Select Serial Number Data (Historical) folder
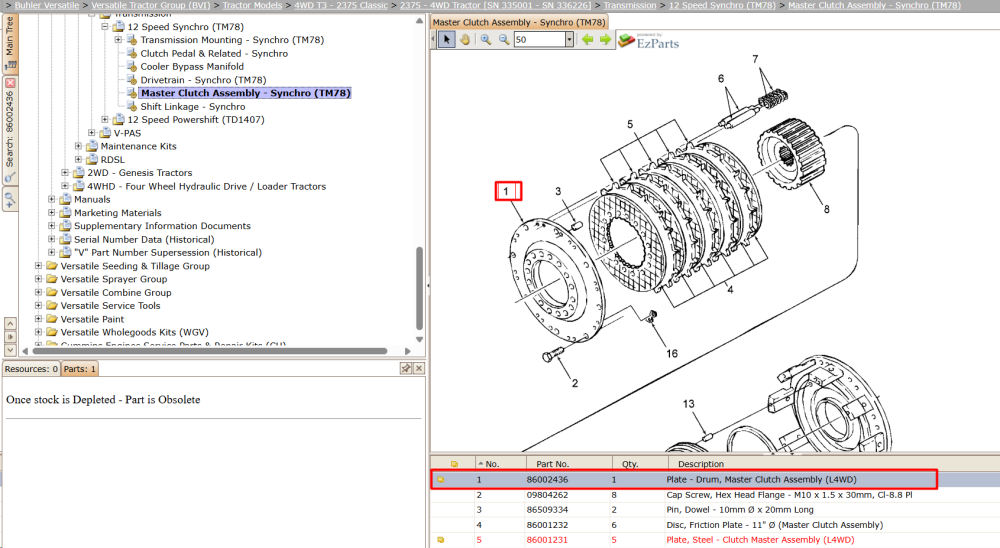This screenshot has height=548, width=1000. click(x=144, y=239)
